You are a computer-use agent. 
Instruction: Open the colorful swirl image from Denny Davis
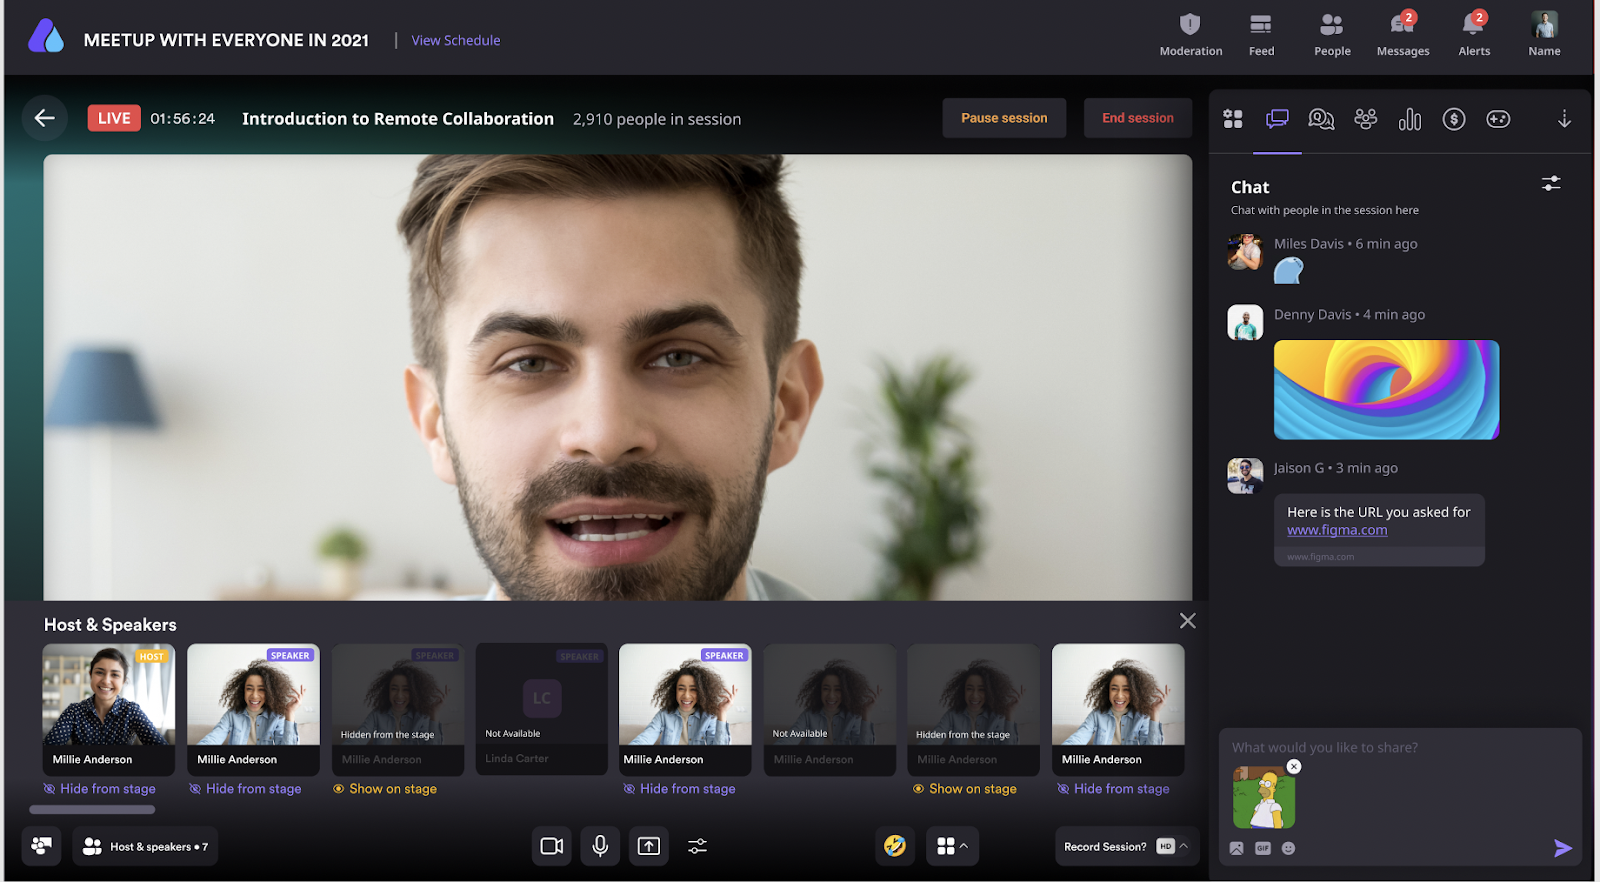click(x=1386, y=390)
